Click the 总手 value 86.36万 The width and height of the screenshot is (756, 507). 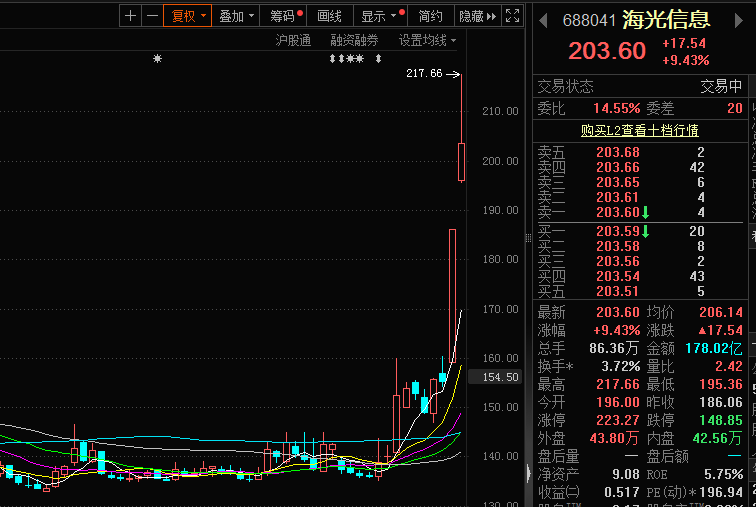click(614, 348)
